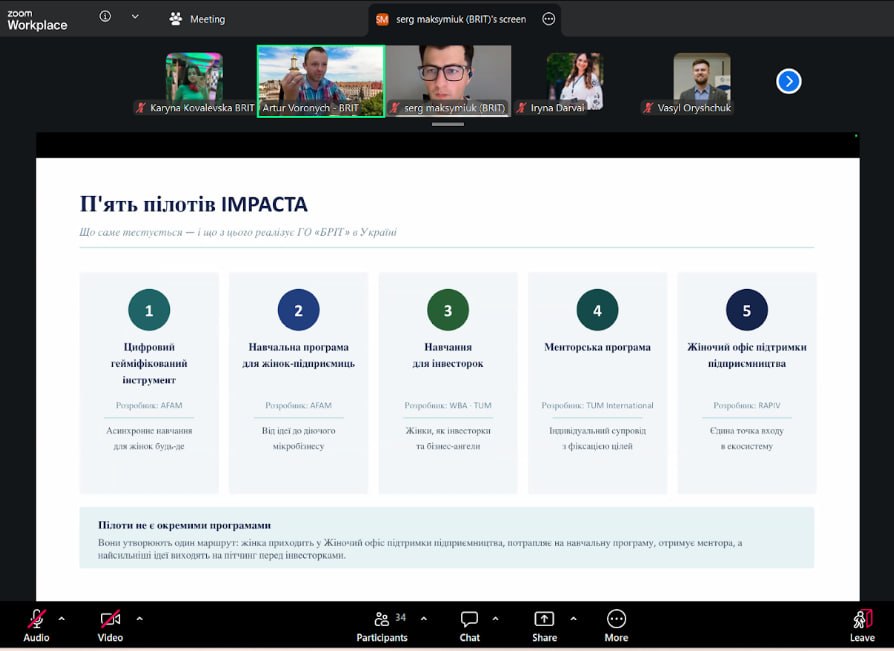The image size is (894, 651).
Task: Unmute microphone with Audio icon
Action: (x=36, y=619)
